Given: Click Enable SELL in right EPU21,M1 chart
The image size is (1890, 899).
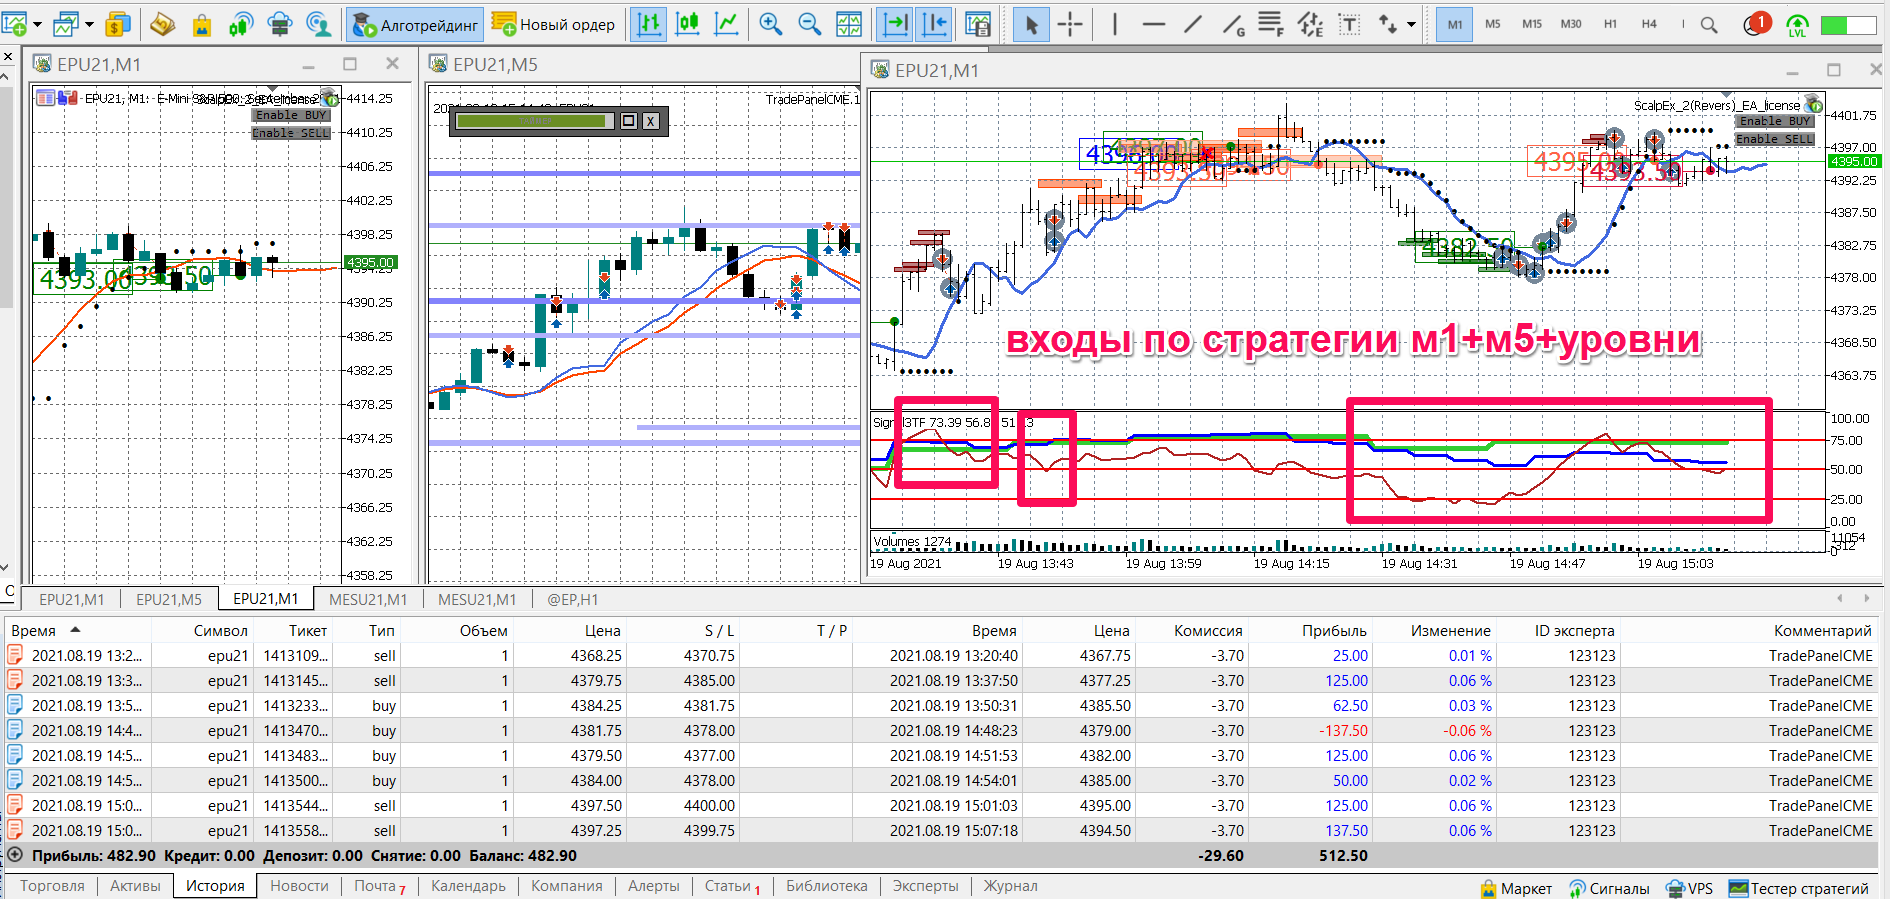Looking at the screenshot, I should click(1775, 139).
